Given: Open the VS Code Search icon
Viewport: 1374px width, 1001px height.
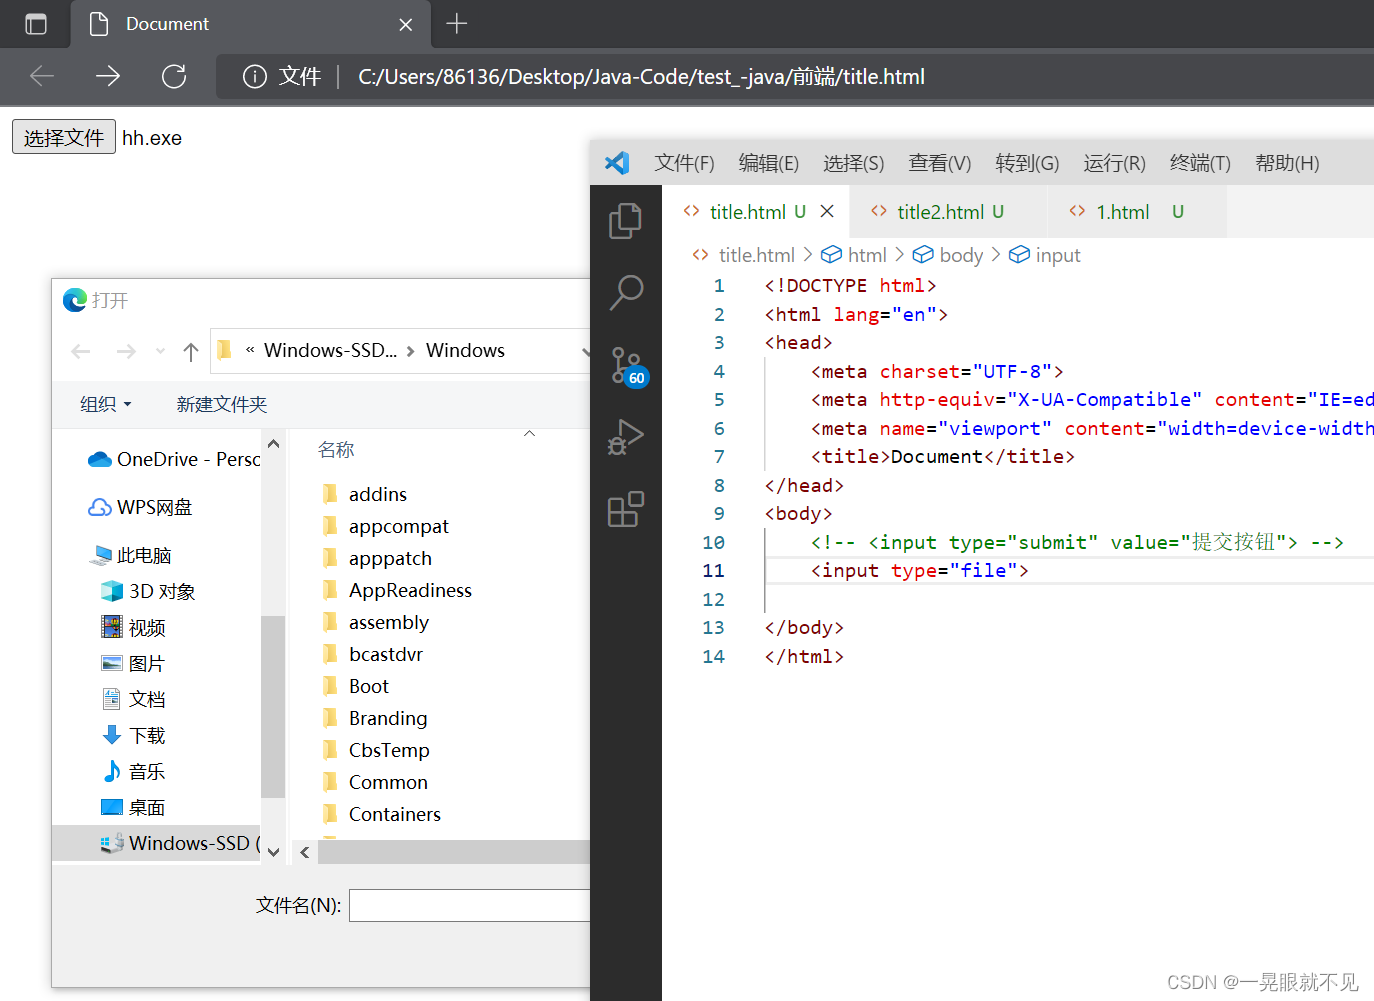Looking at the screenshot, I should click(626, 293).
